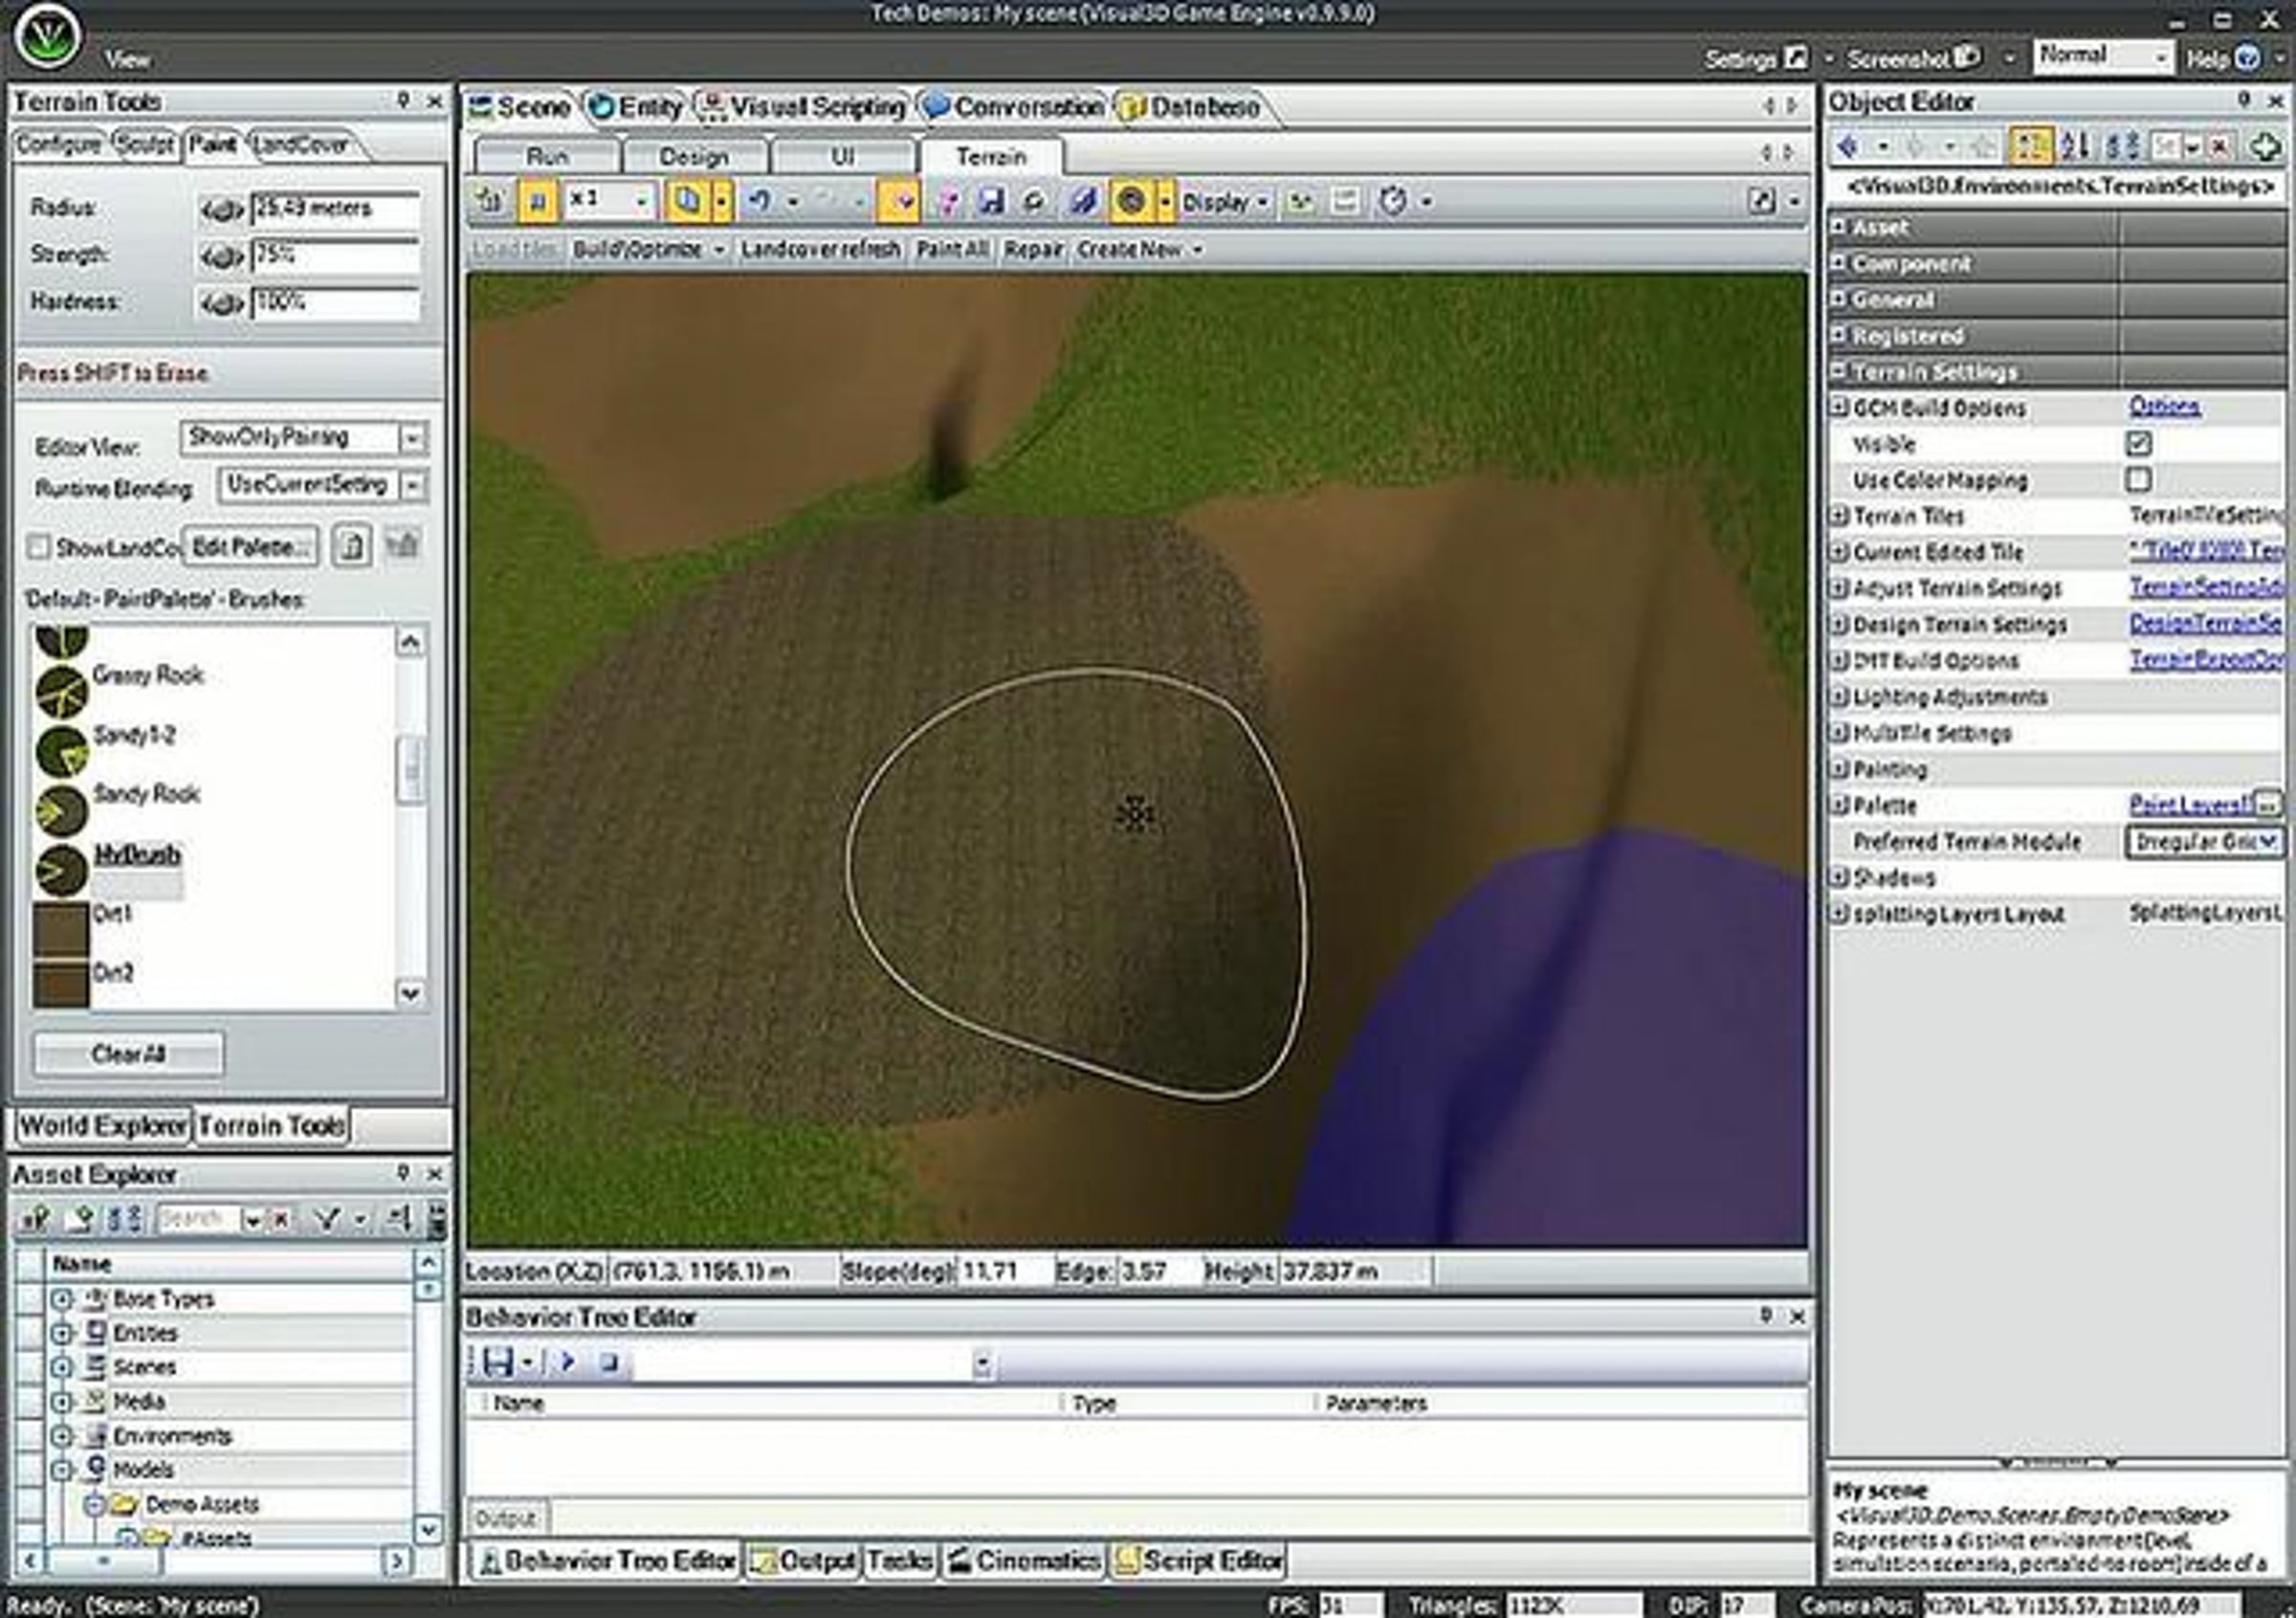Click the Radius input field
Screen dimensions: 2296x1618
click(334, 209)
